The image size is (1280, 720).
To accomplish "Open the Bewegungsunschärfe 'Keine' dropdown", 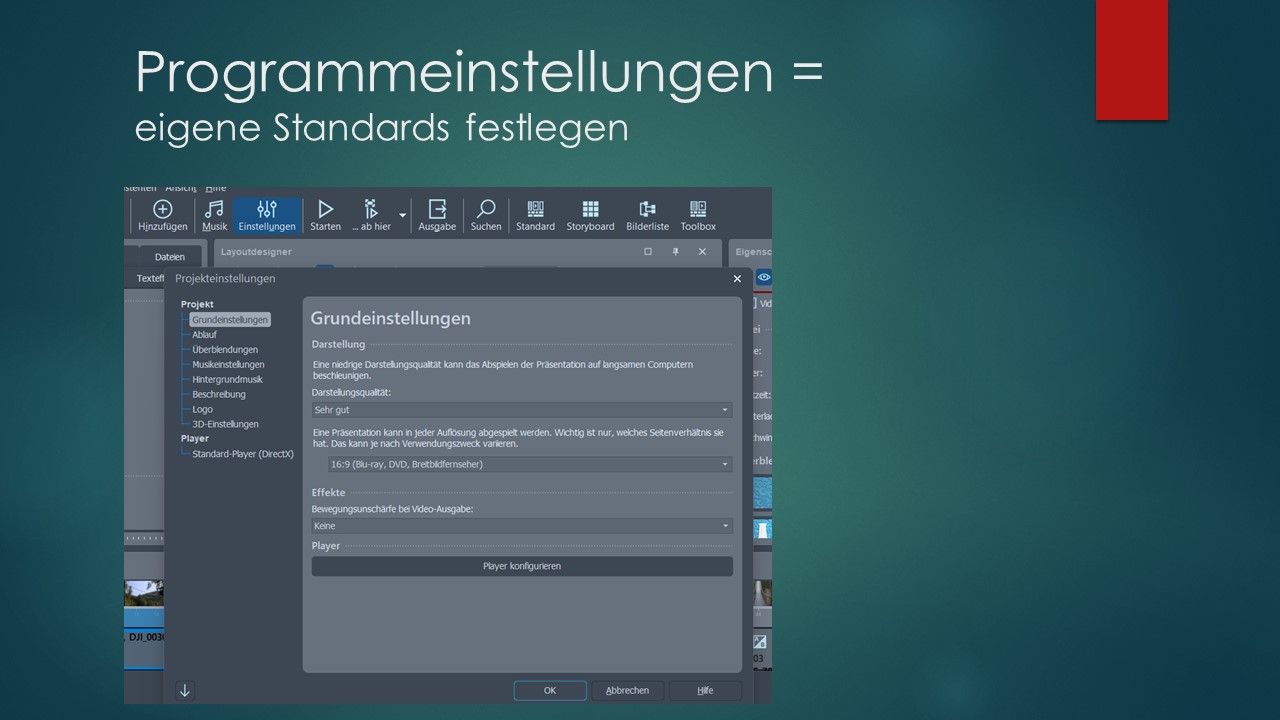I will (x=522, y=526).
